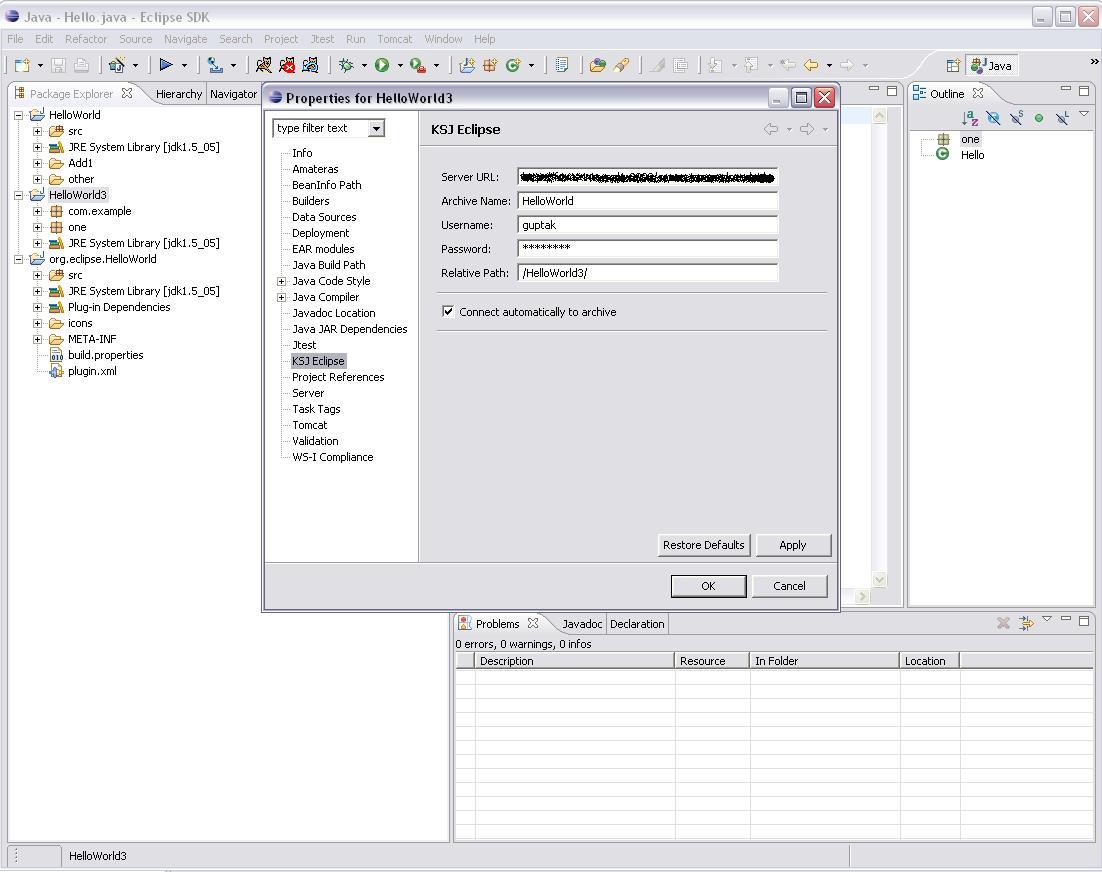Click the New wizard toolbar icon

(x=22, y=65)
